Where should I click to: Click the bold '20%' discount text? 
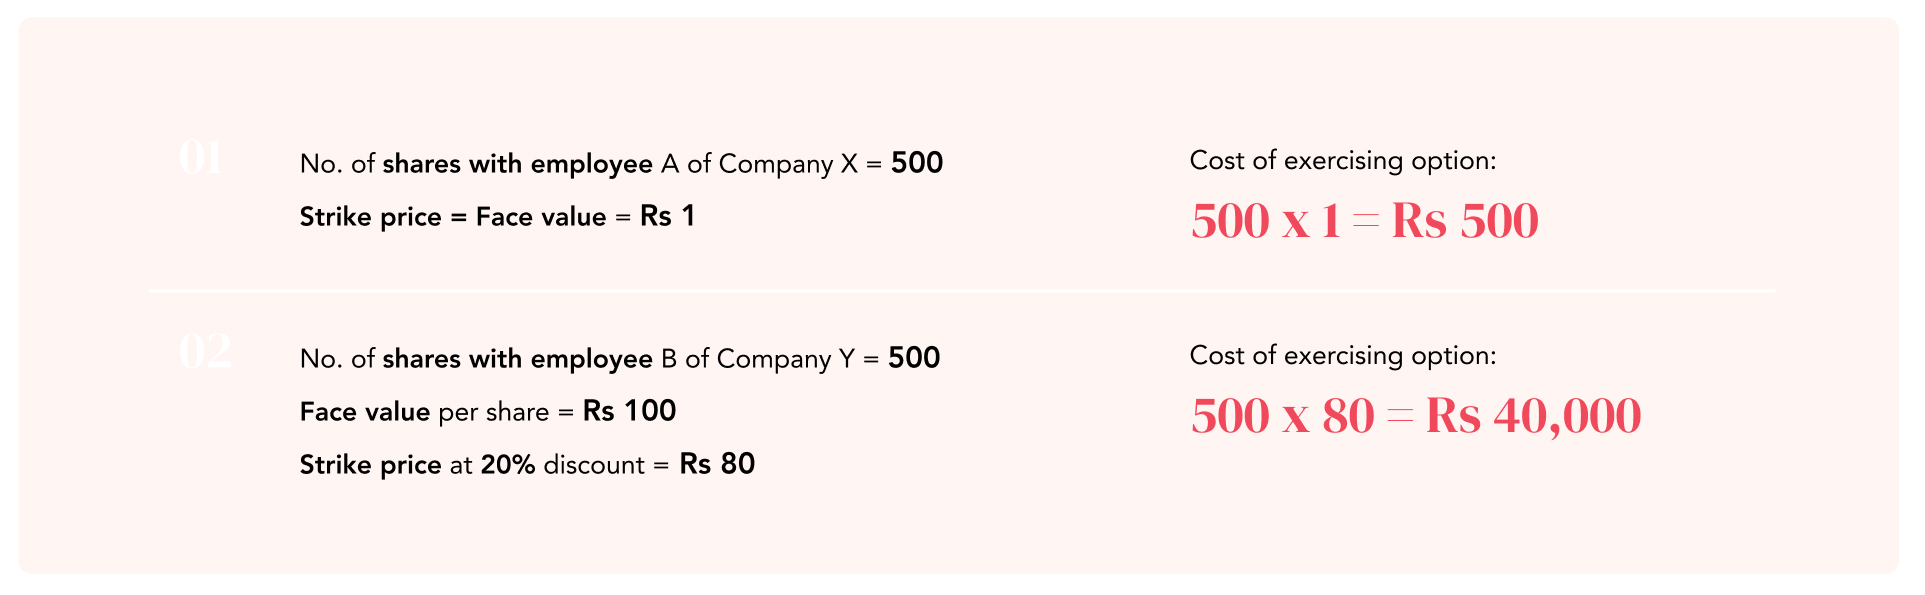point(508,465)
